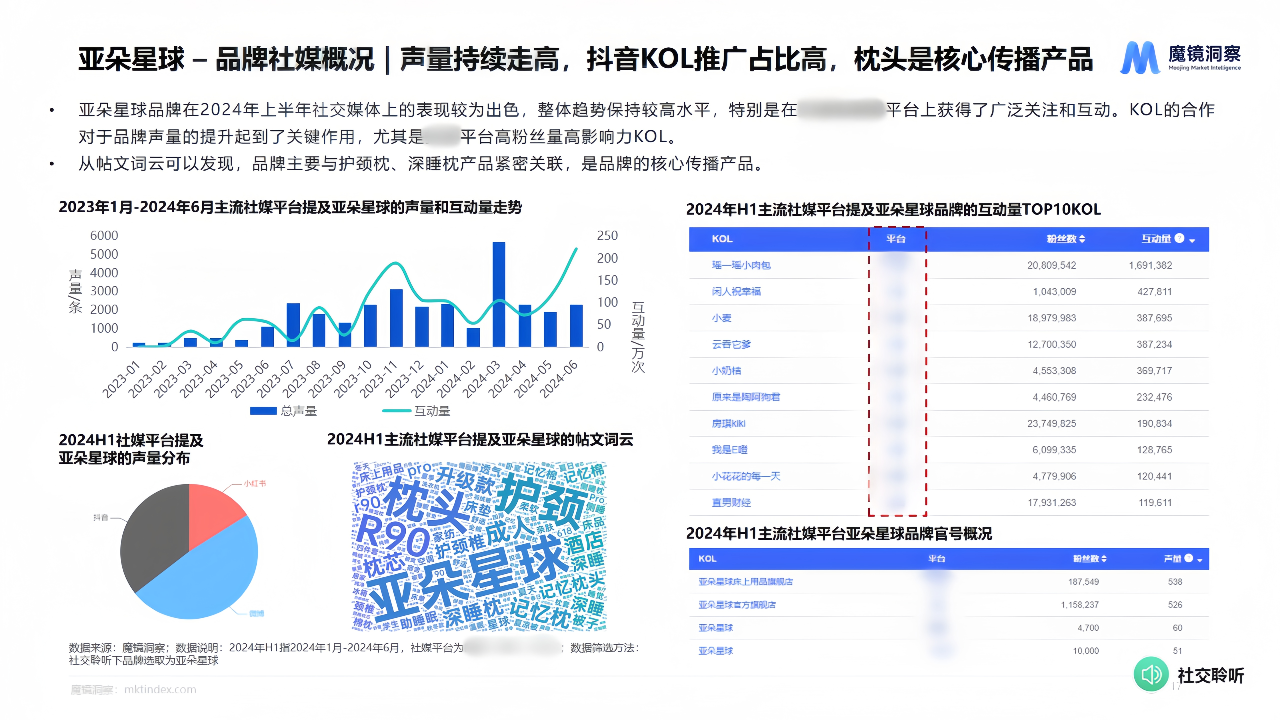Select interaction value 427,811

point(1154,292)
